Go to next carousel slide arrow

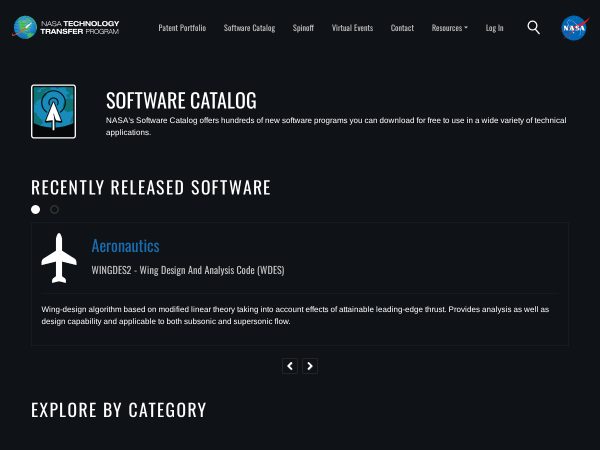click(x=310, y=366)
